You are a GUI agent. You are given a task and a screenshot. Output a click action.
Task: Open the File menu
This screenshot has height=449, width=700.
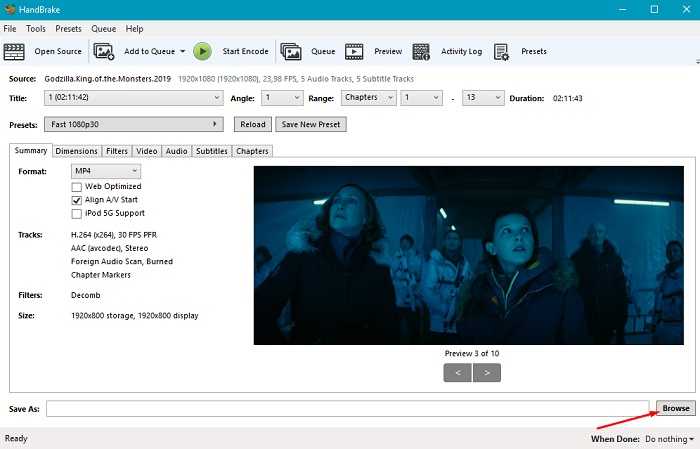click(10, 29)
